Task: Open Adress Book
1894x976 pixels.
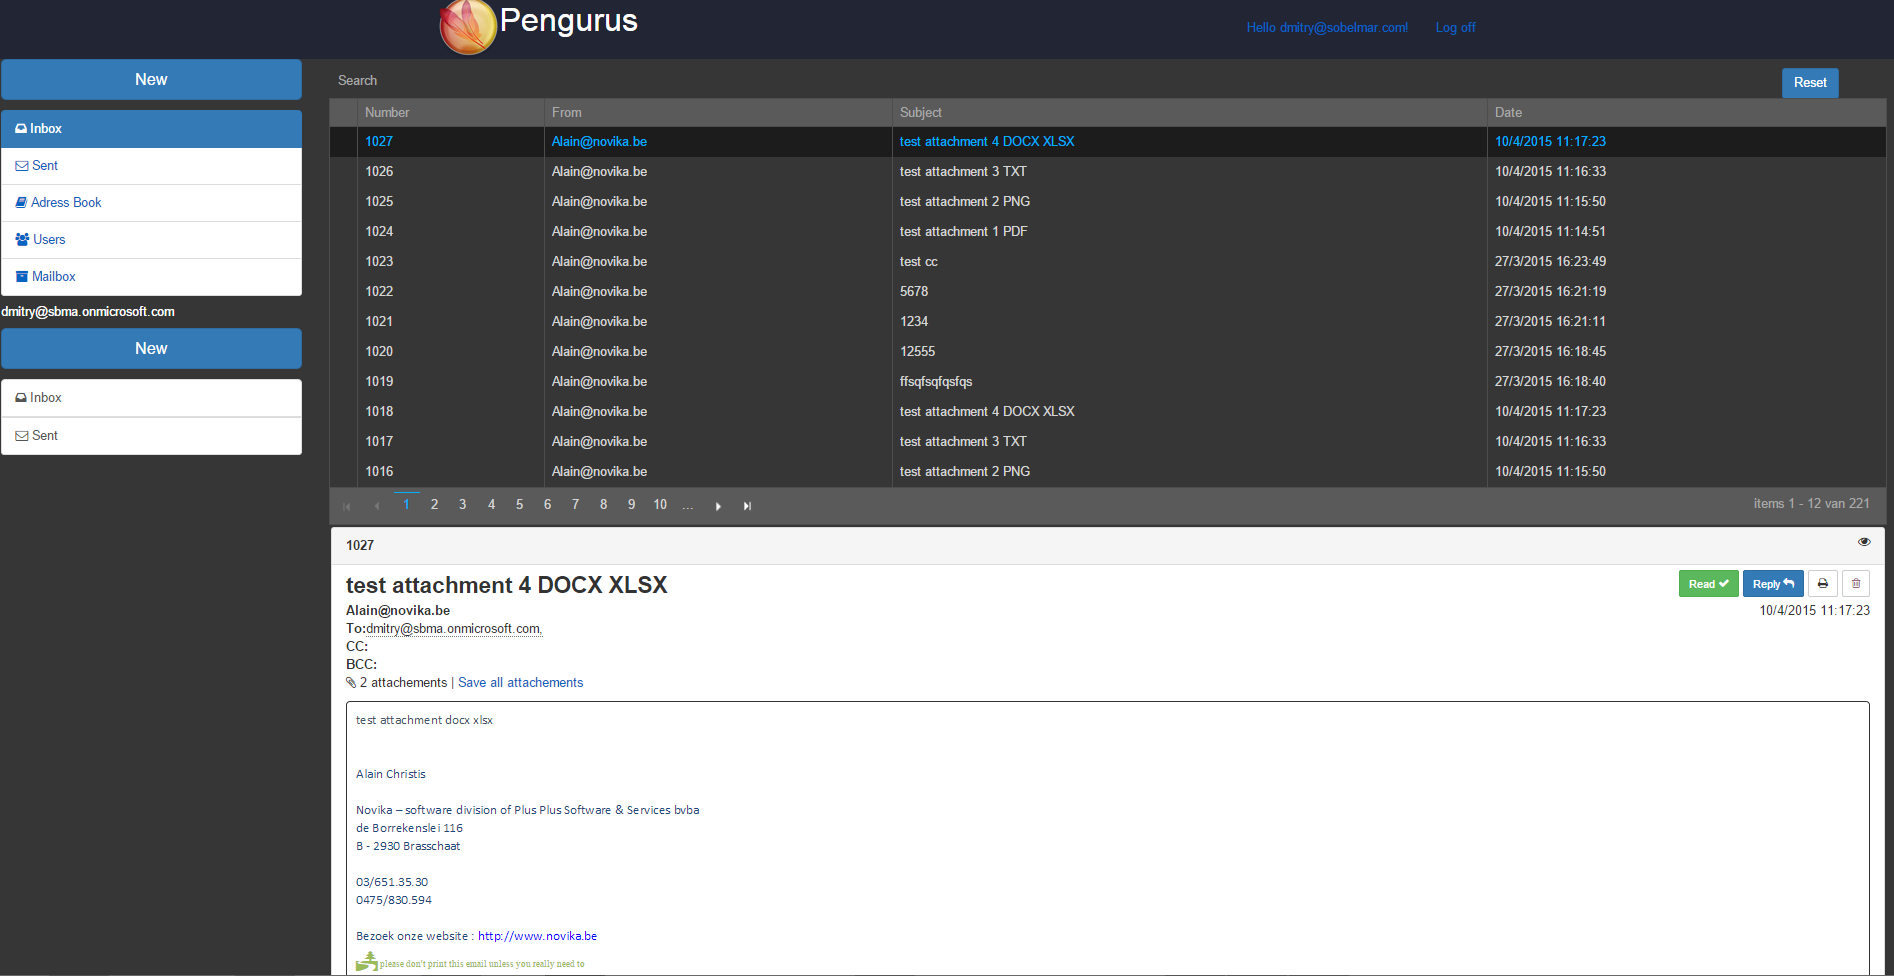Action: [x=151, y=203]
